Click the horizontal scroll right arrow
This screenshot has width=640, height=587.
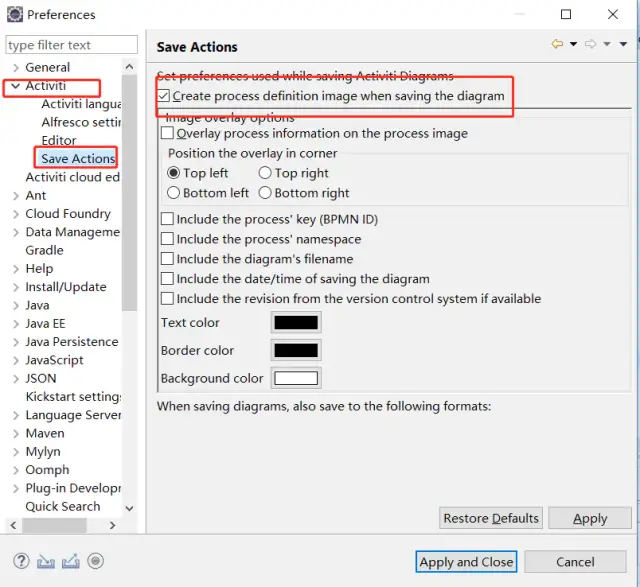pyautogui.click(x=113, y=525)
